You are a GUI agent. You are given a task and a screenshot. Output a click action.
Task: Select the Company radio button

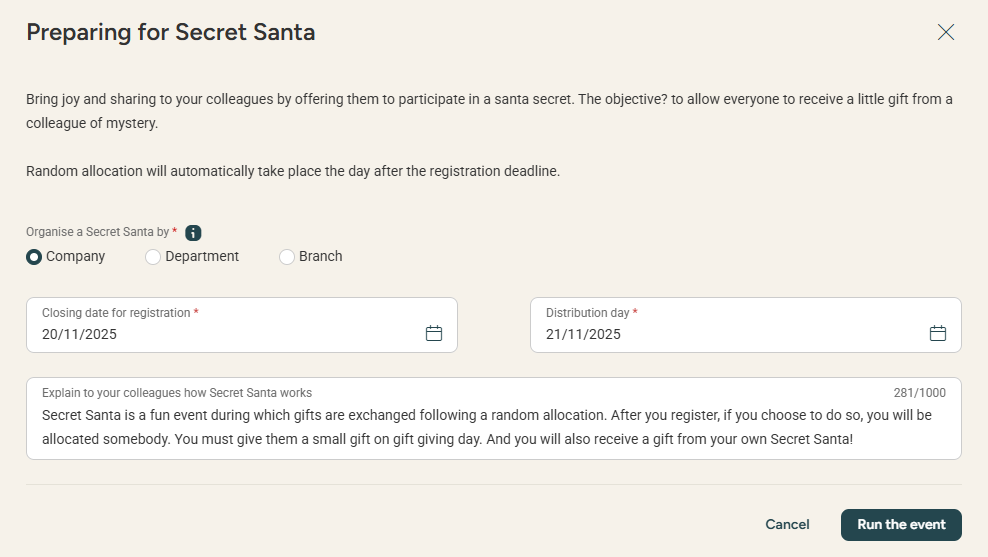tap(35, 257)
